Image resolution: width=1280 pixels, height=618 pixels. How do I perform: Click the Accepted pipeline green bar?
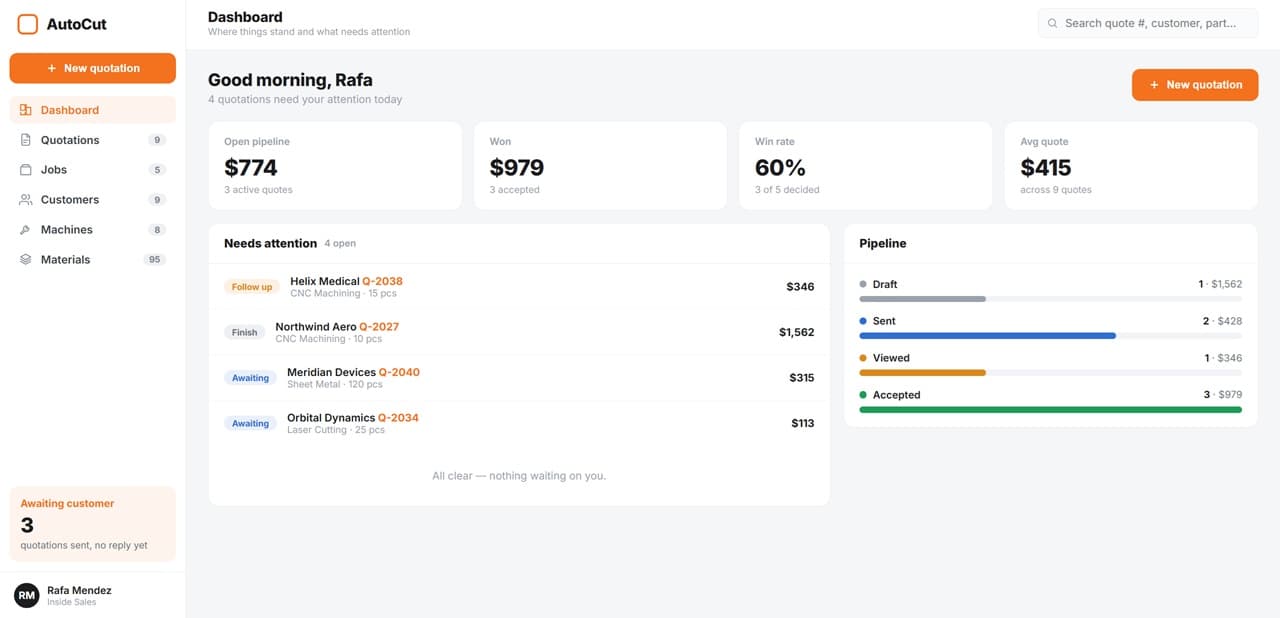click(1051, 409)
